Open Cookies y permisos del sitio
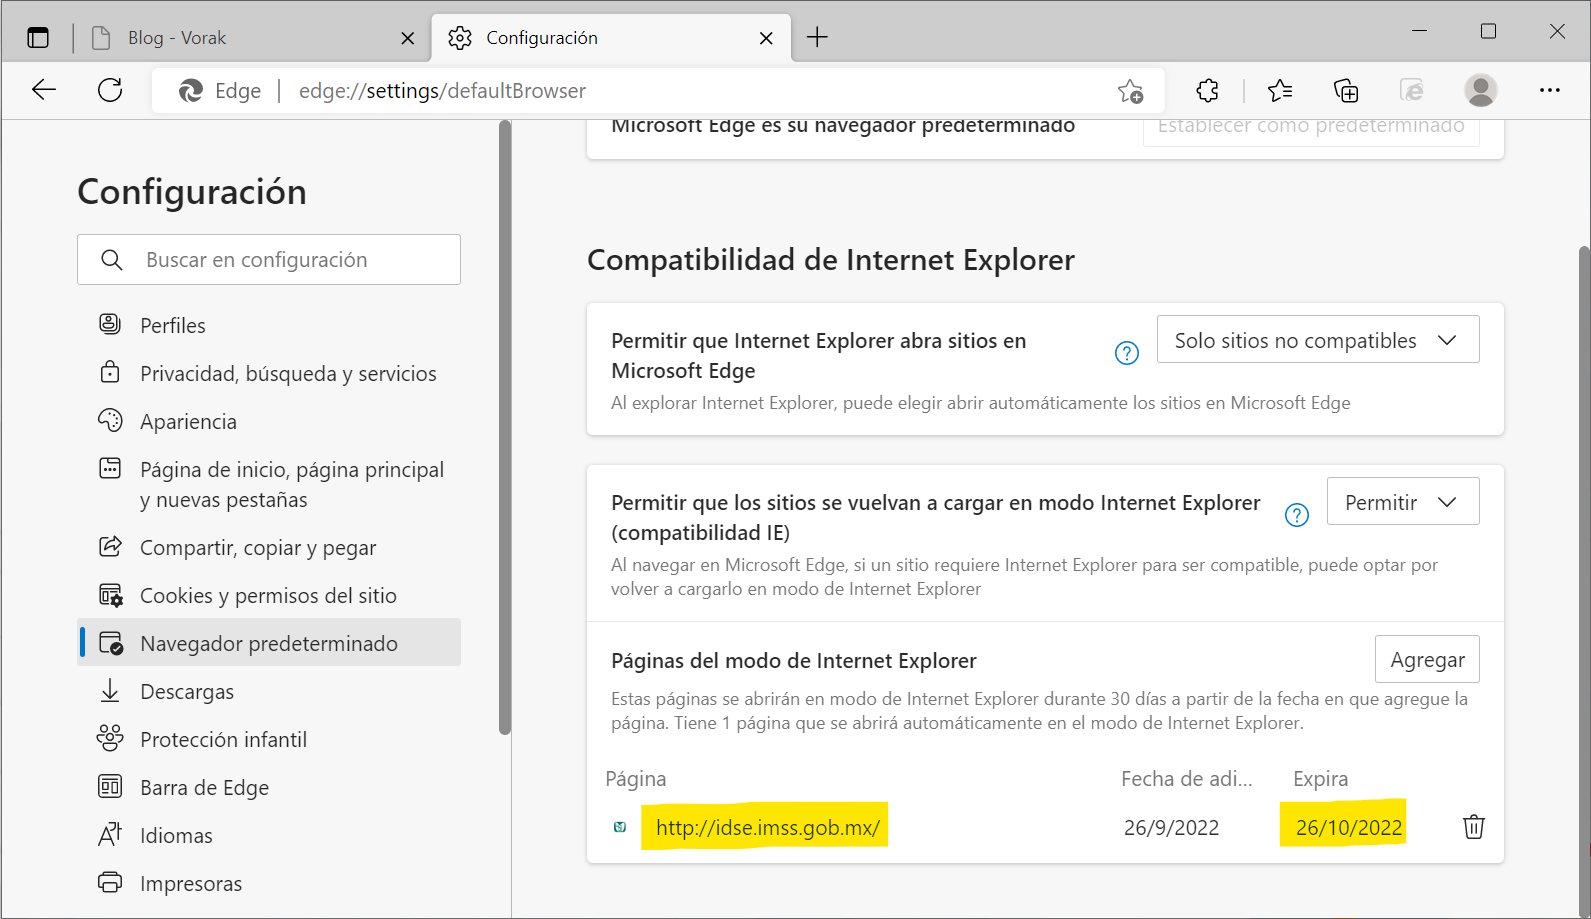1591x919 pixels. [x=269, y=596]
